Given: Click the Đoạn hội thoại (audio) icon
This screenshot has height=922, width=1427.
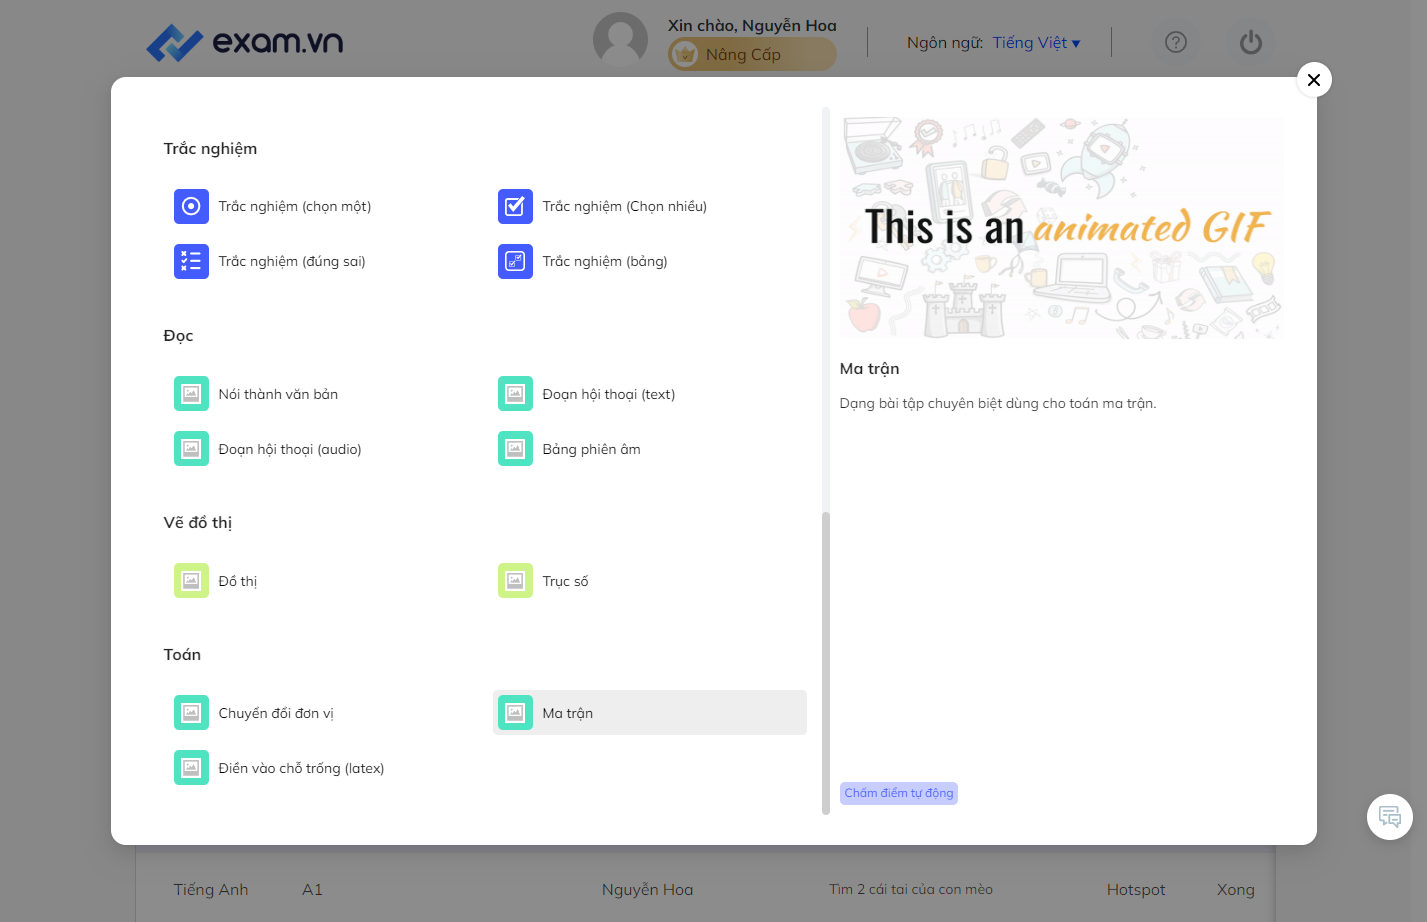Looking at the screenshot, I should 191,449.
